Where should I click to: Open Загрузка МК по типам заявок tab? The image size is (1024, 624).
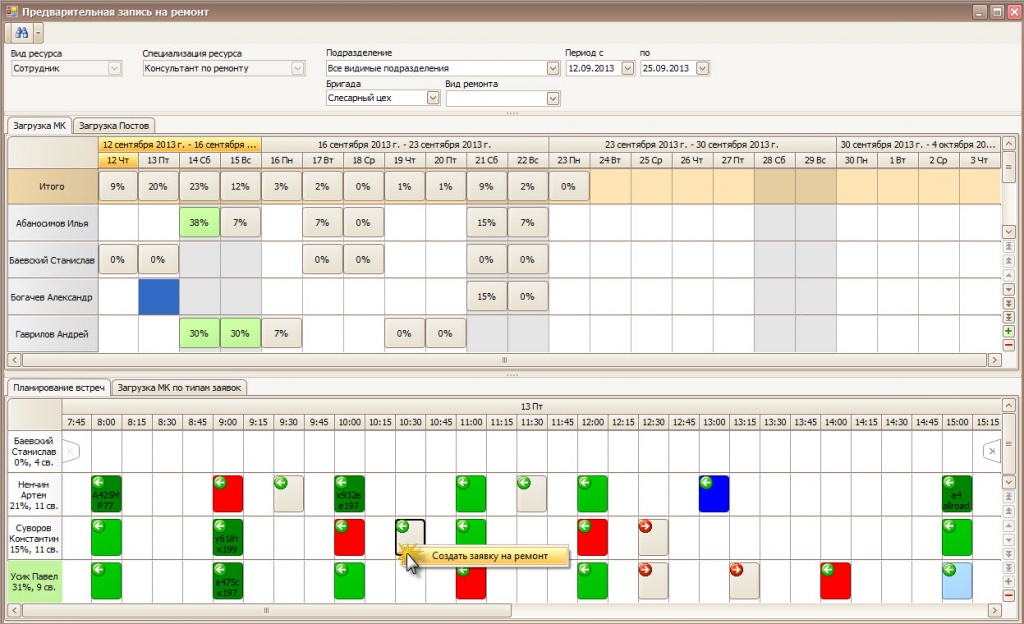(x=179, y=387)
